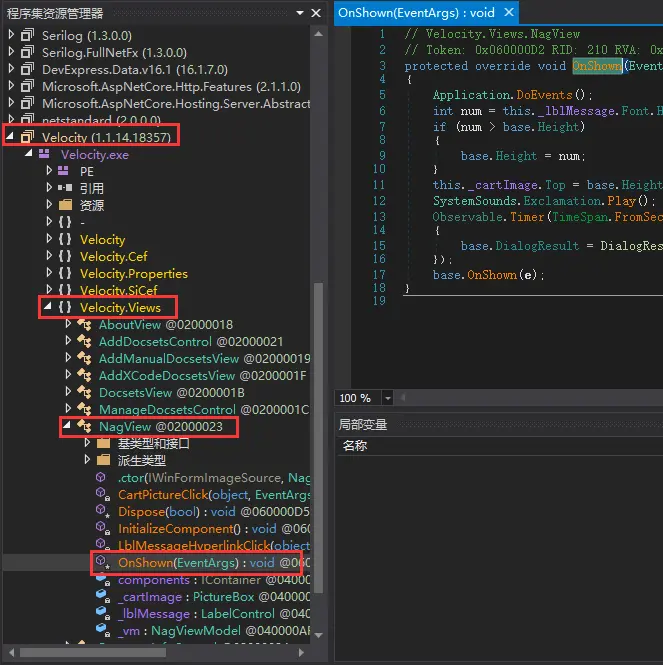Screen dimensions: 663x665
Task: Close the OnShown(EventArgs) : void tab
Action: [508, 13]
